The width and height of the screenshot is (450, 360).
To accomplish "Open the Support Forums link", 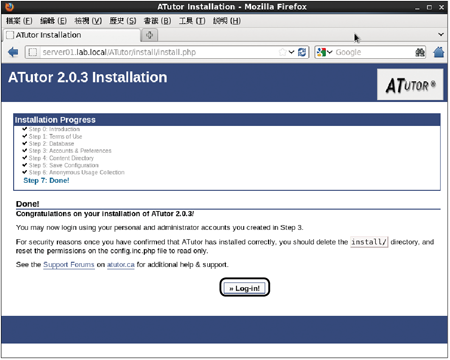I will click(x=69, y=265).
